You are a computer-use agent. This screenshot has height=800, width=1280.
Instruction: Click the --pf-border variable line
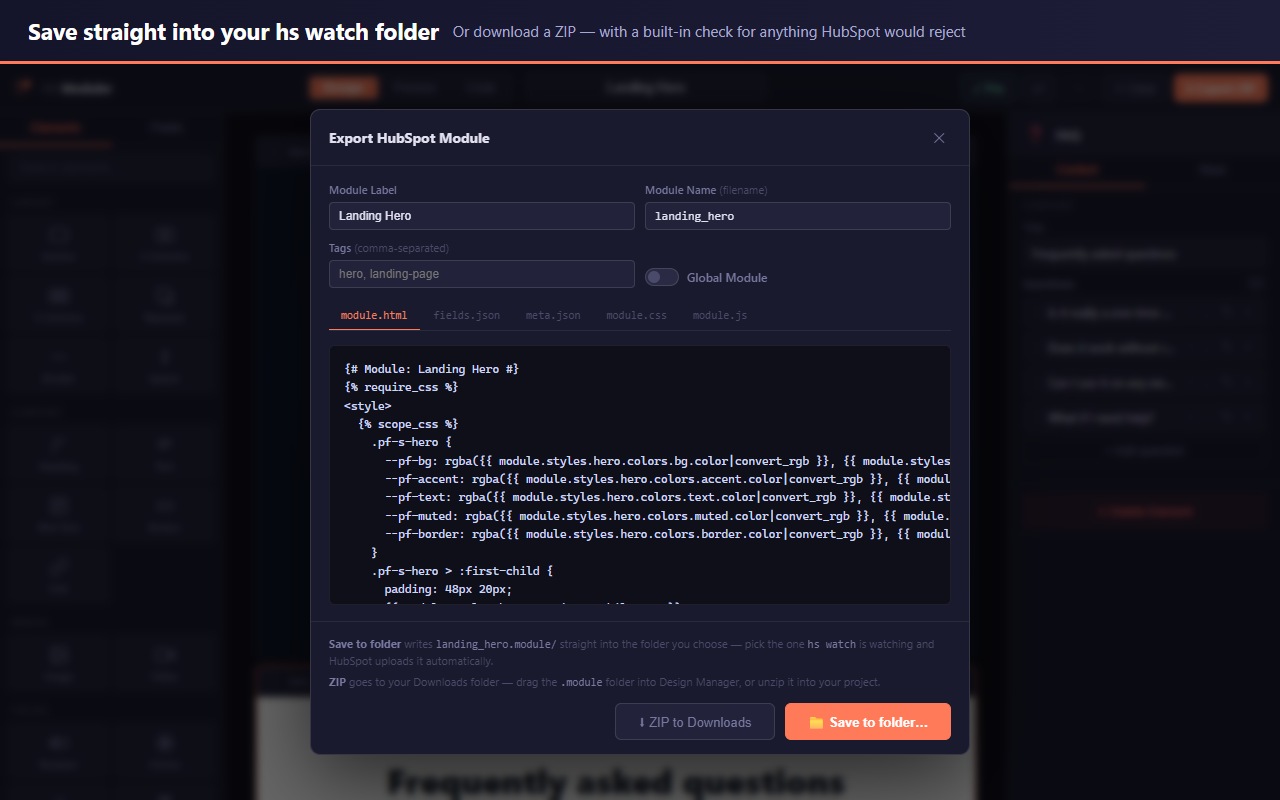[667, 534]
